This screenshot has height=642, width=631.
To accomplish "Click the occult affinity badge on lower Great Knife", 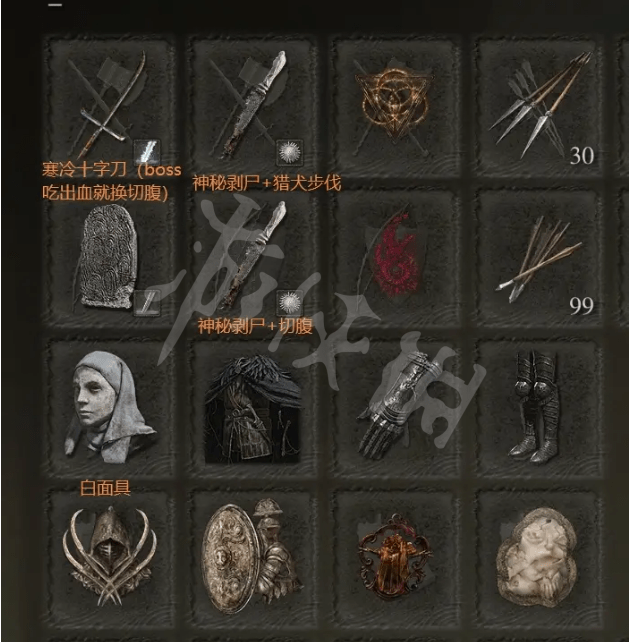I will [289, 303].
